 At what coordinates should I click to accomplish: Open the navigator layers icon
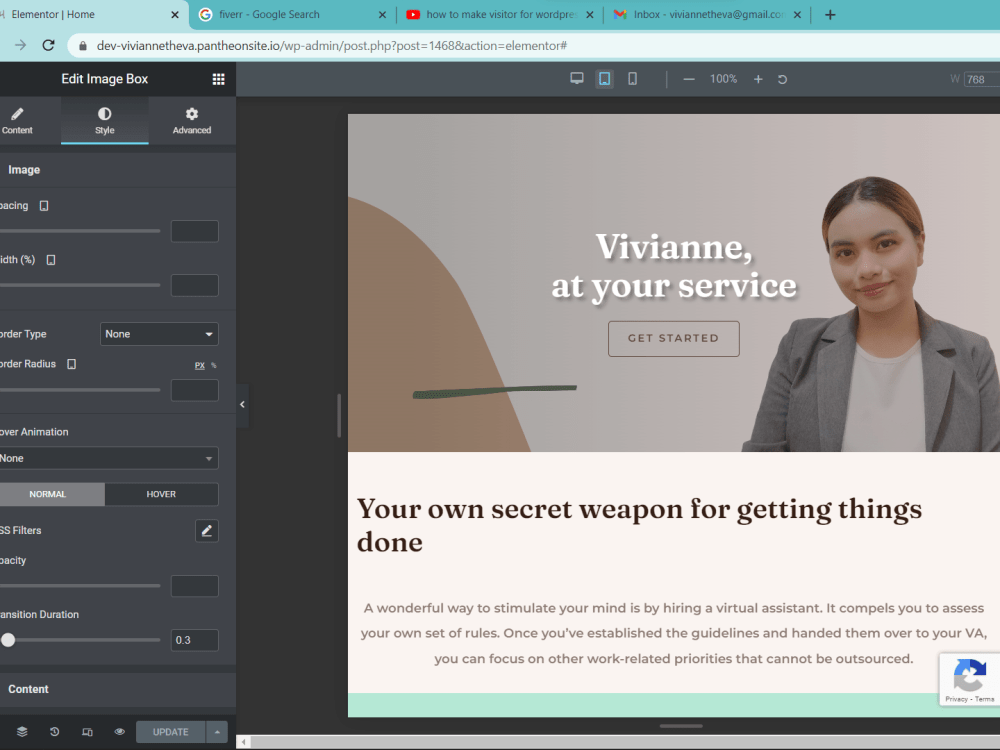(x=22, y=732)
